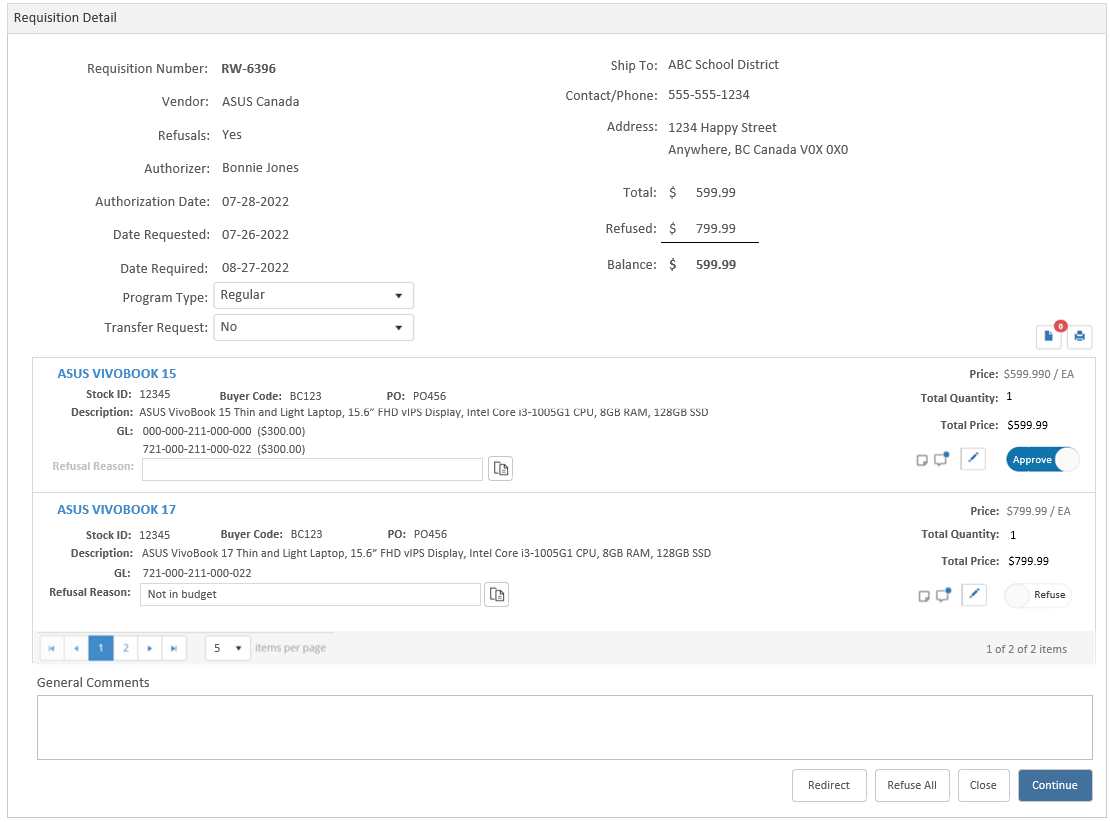Viewport: 1110px width, 822px height.
Task: Click copy icon beside VivoBook 15 refusal reason
Action: 500,469
